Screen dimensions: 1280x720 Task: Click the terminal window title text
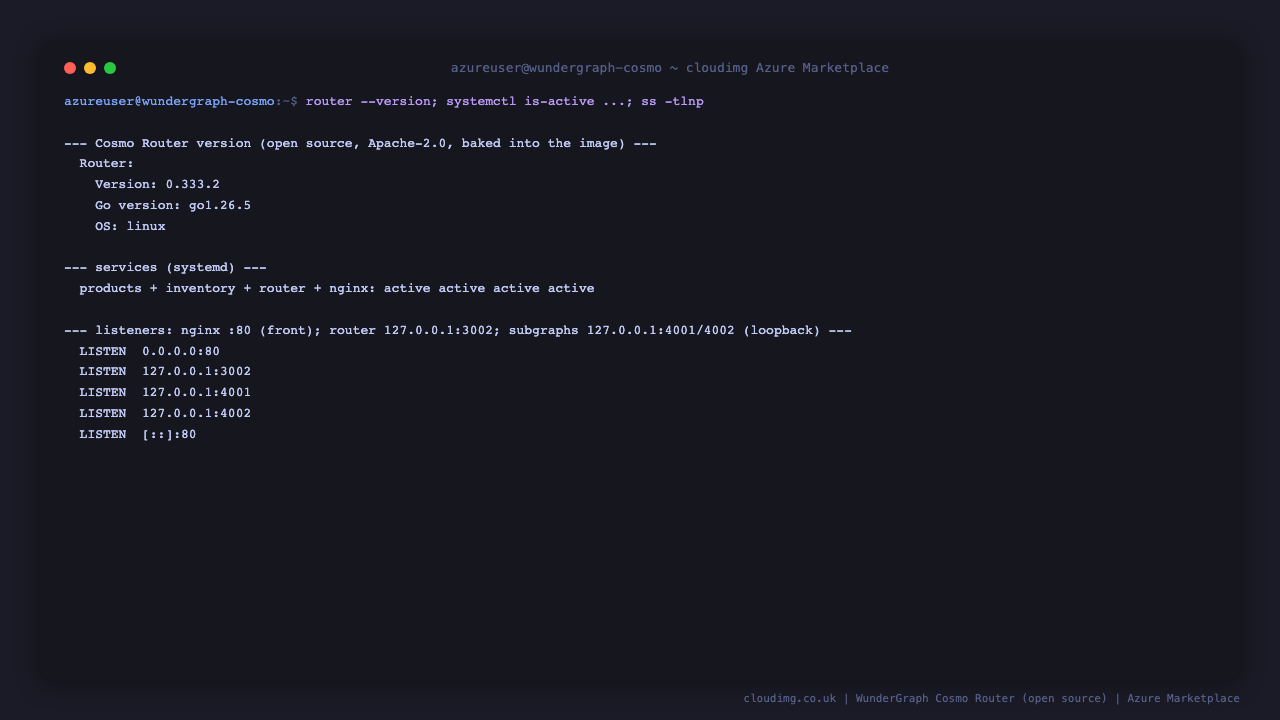[x=669, y=68]
